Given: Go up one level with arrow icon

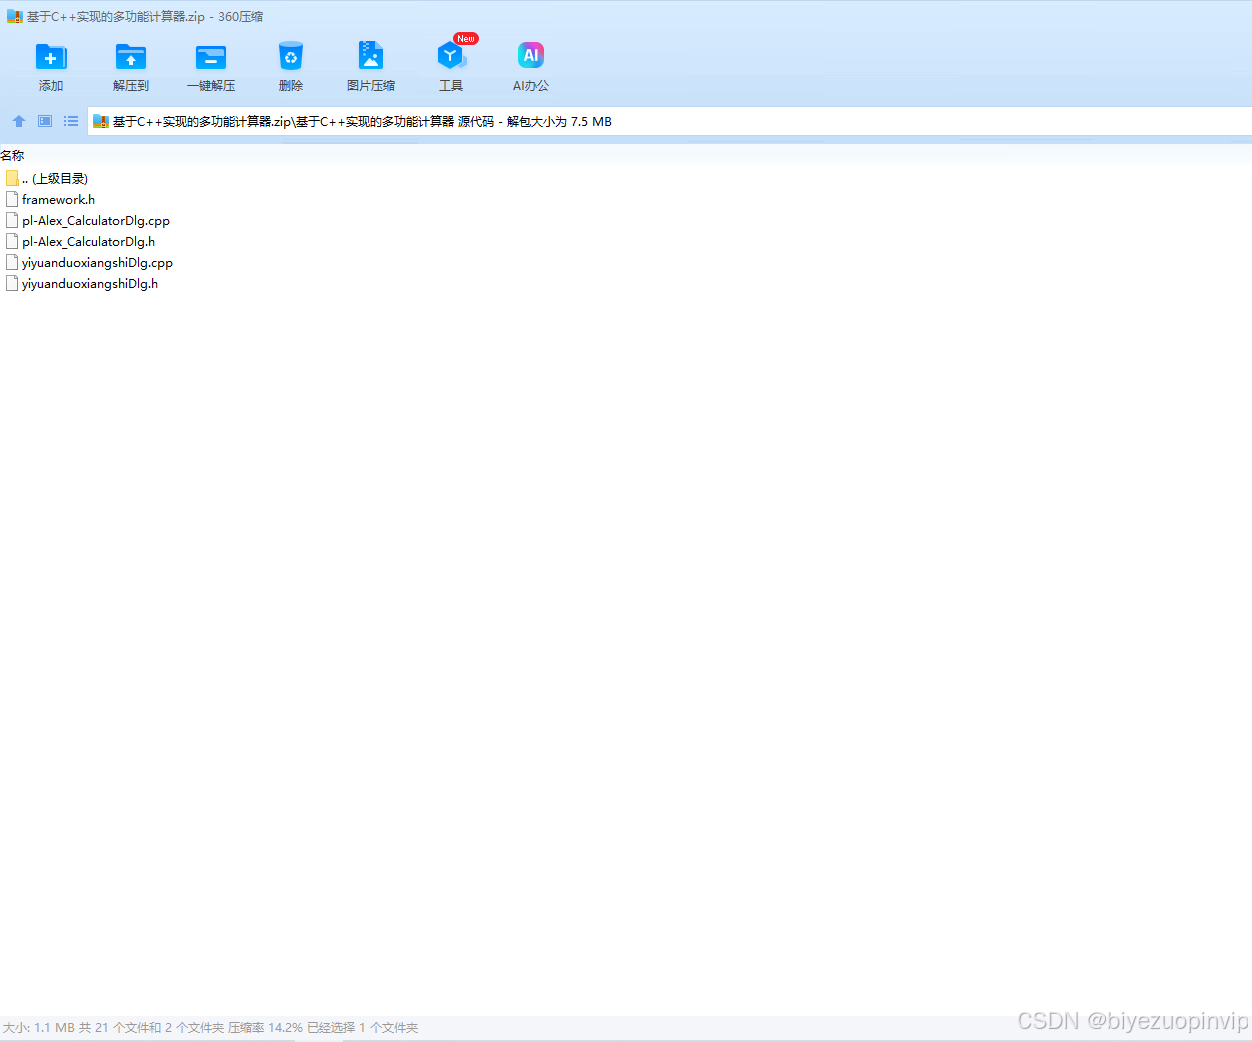Looking at the screenshot, I should (x=19, y=121).
